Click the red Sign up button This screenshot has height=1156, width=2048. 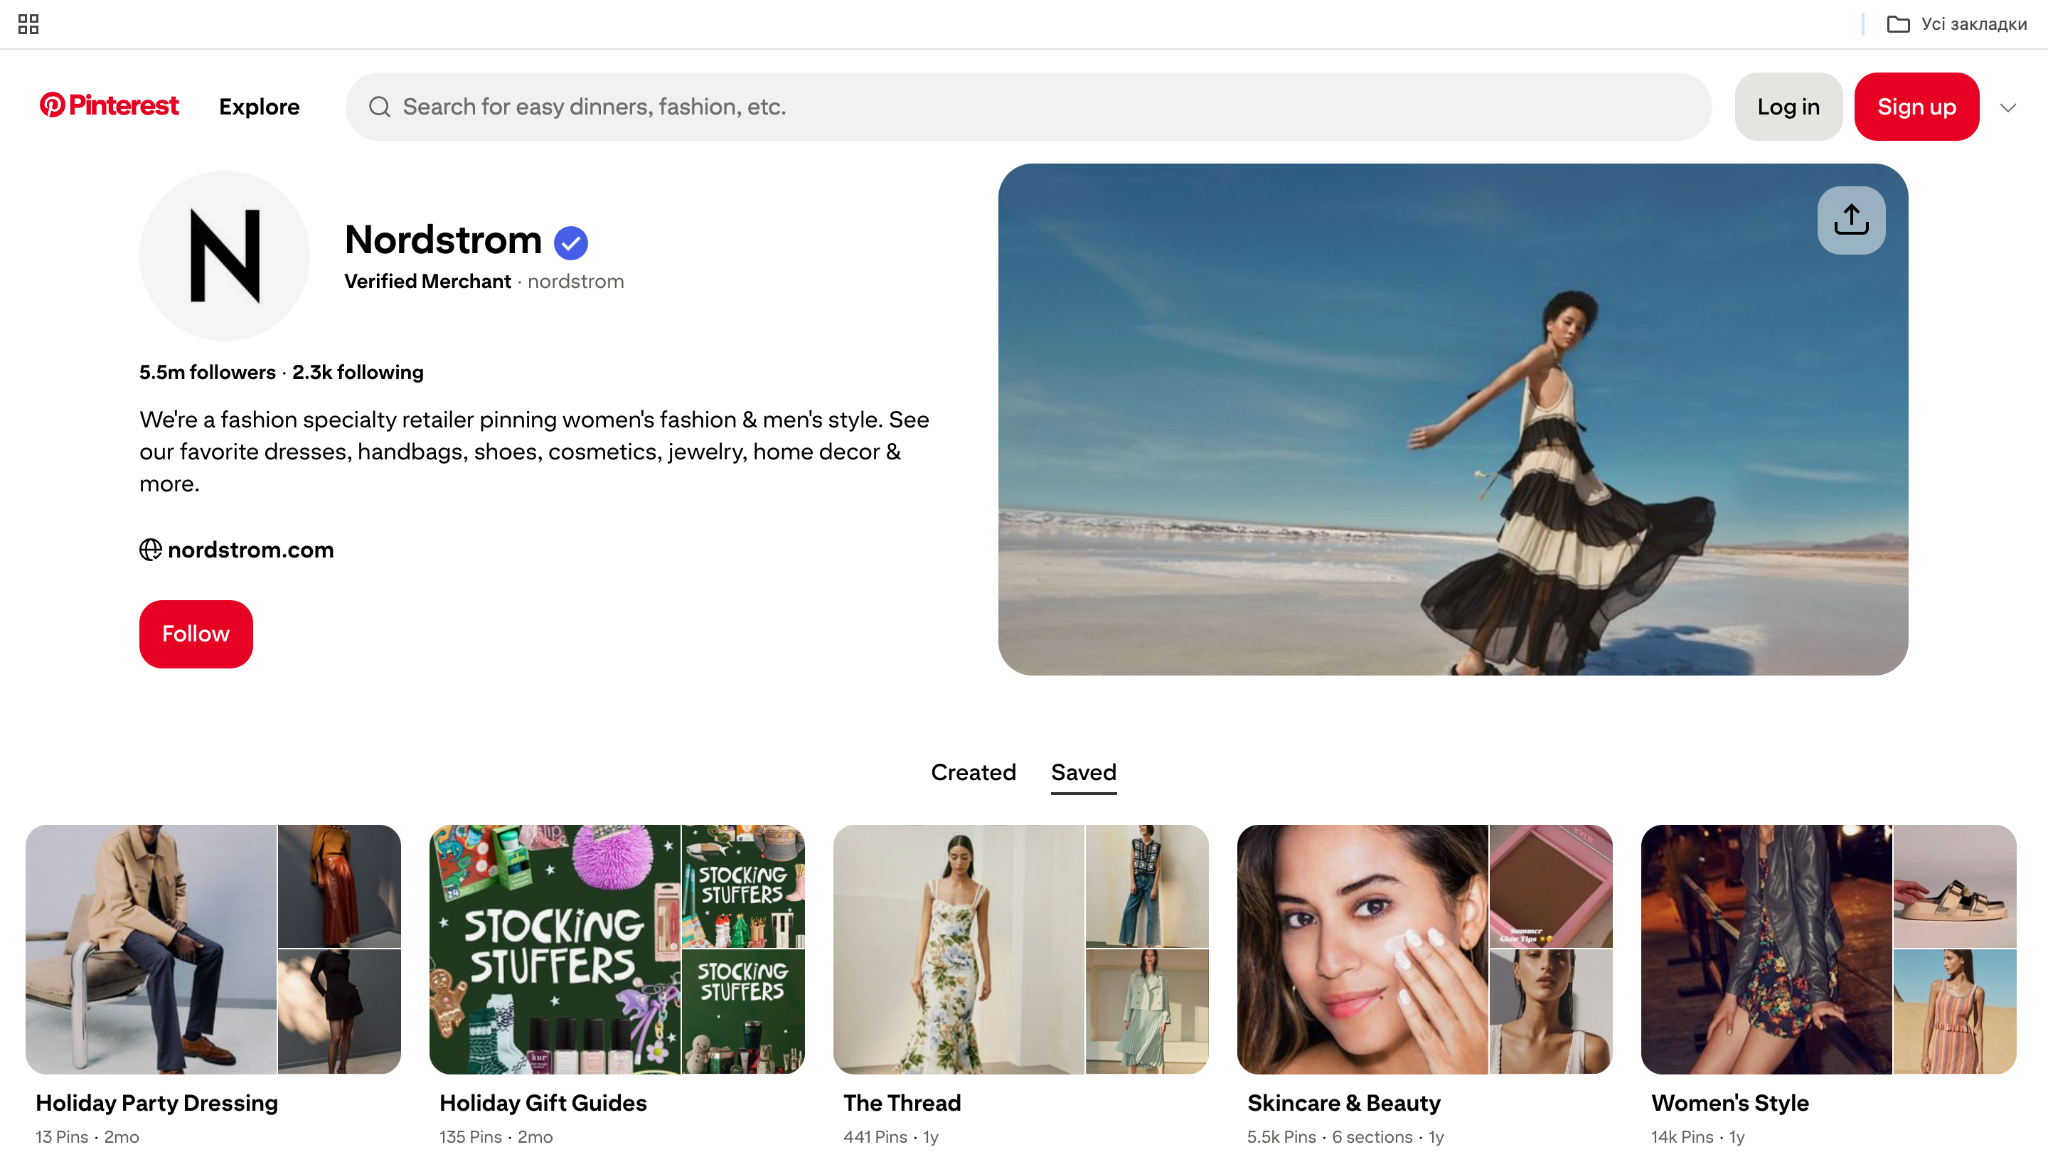coord(1916,107)
